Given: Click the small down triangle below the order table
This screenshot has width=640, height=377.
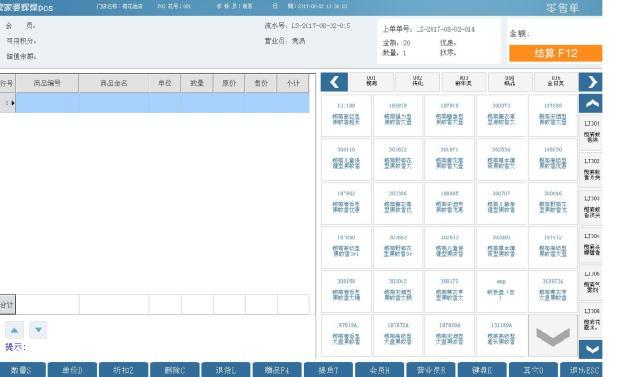Looking at the screenshot, I should [x=38, y=330].
